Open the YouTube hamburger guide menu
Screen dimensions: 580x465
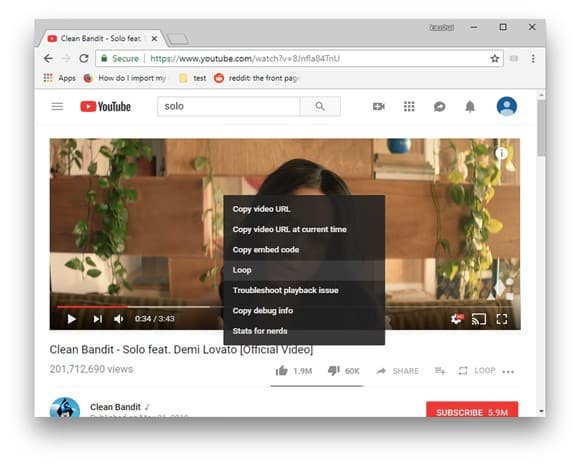click(x=57, y=107)
